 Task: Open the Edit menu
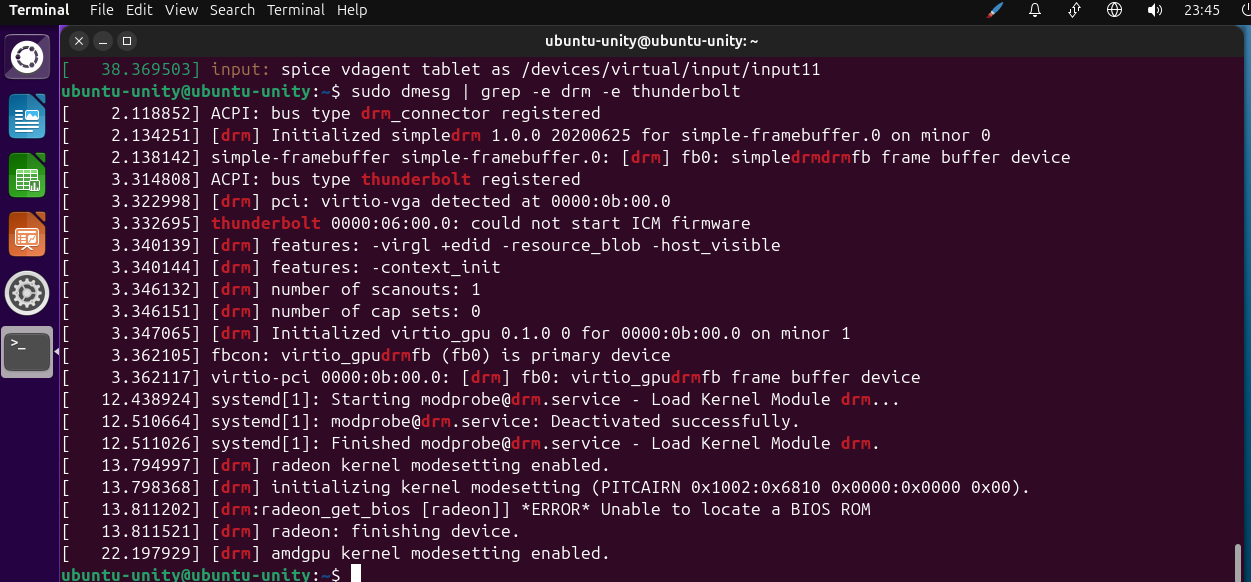tap(139, 10)
